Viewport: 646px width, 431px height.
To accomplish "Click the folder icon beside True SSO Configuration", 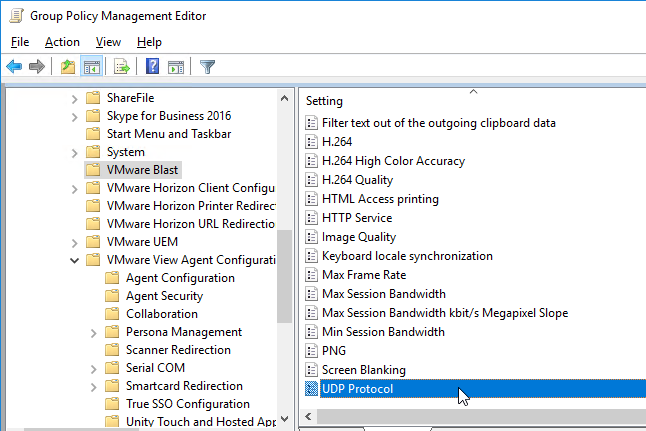I will [112, 404].
